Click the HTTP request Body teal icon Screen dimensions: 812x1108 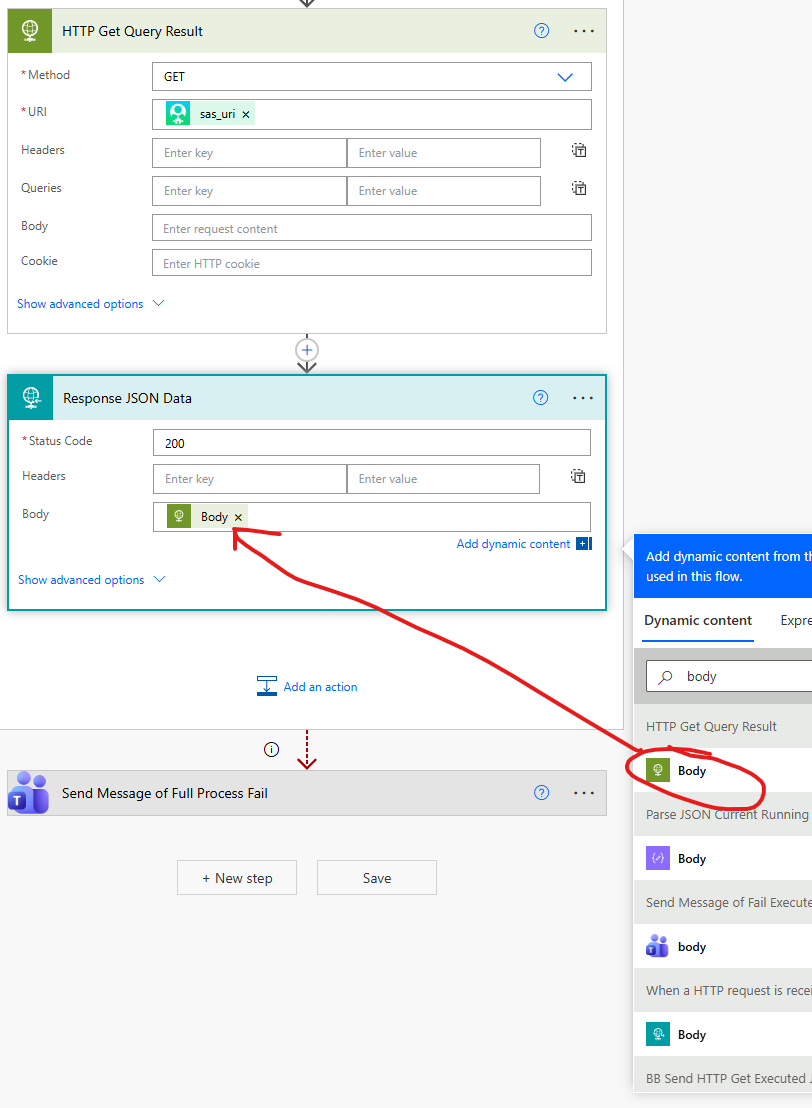(658, 1034)
